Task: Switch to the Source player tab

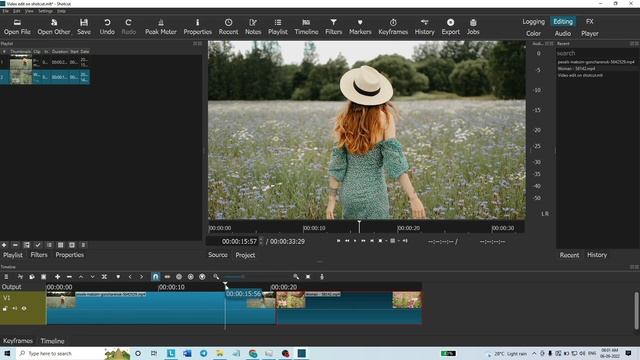Action: (x=218, y=255)
